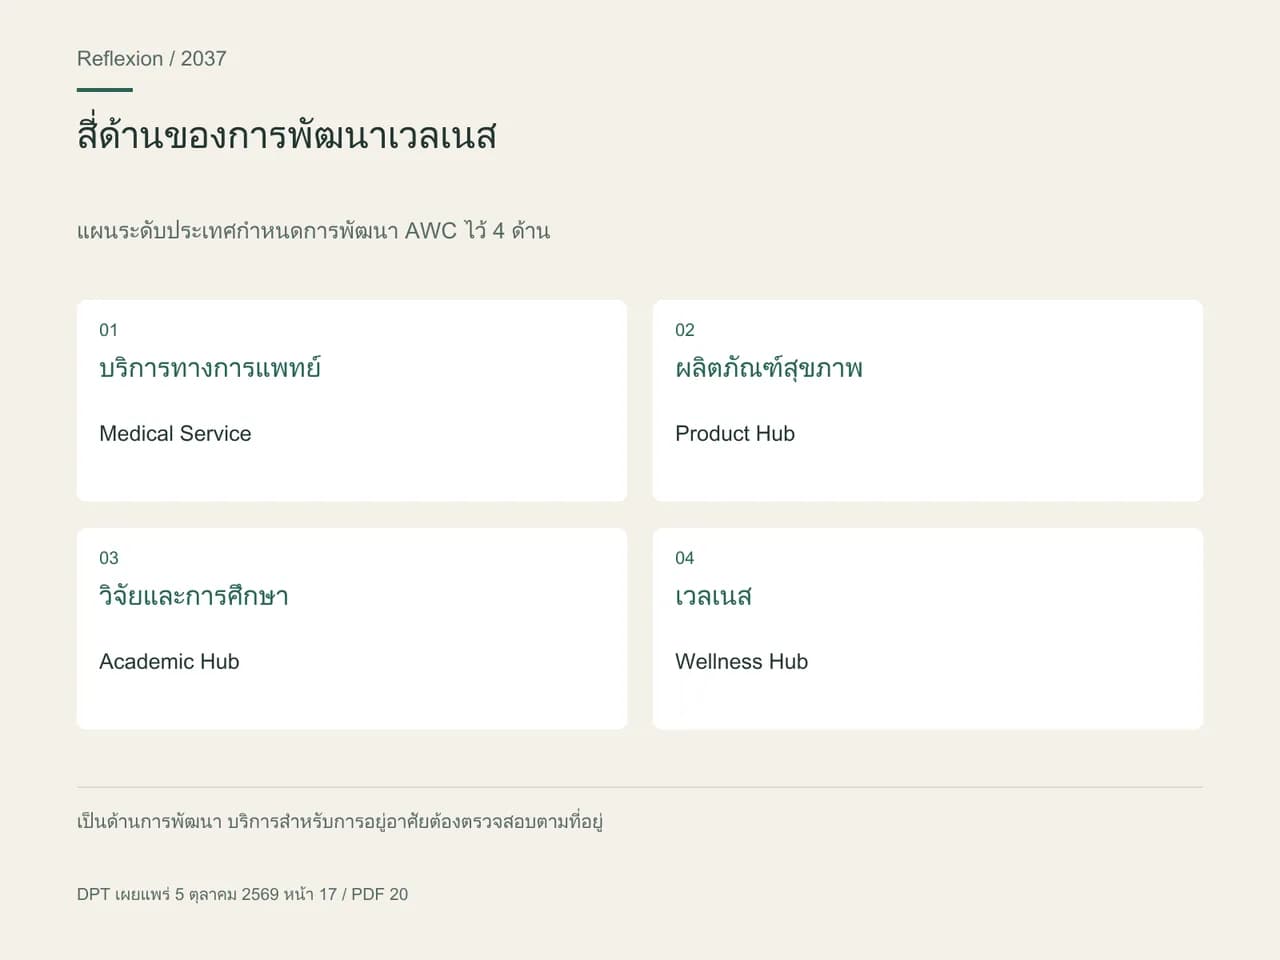Click the subtitle mentioning AWC ไว้ 4 ด้าน
1280x960 pixels.
click(313, 231)
